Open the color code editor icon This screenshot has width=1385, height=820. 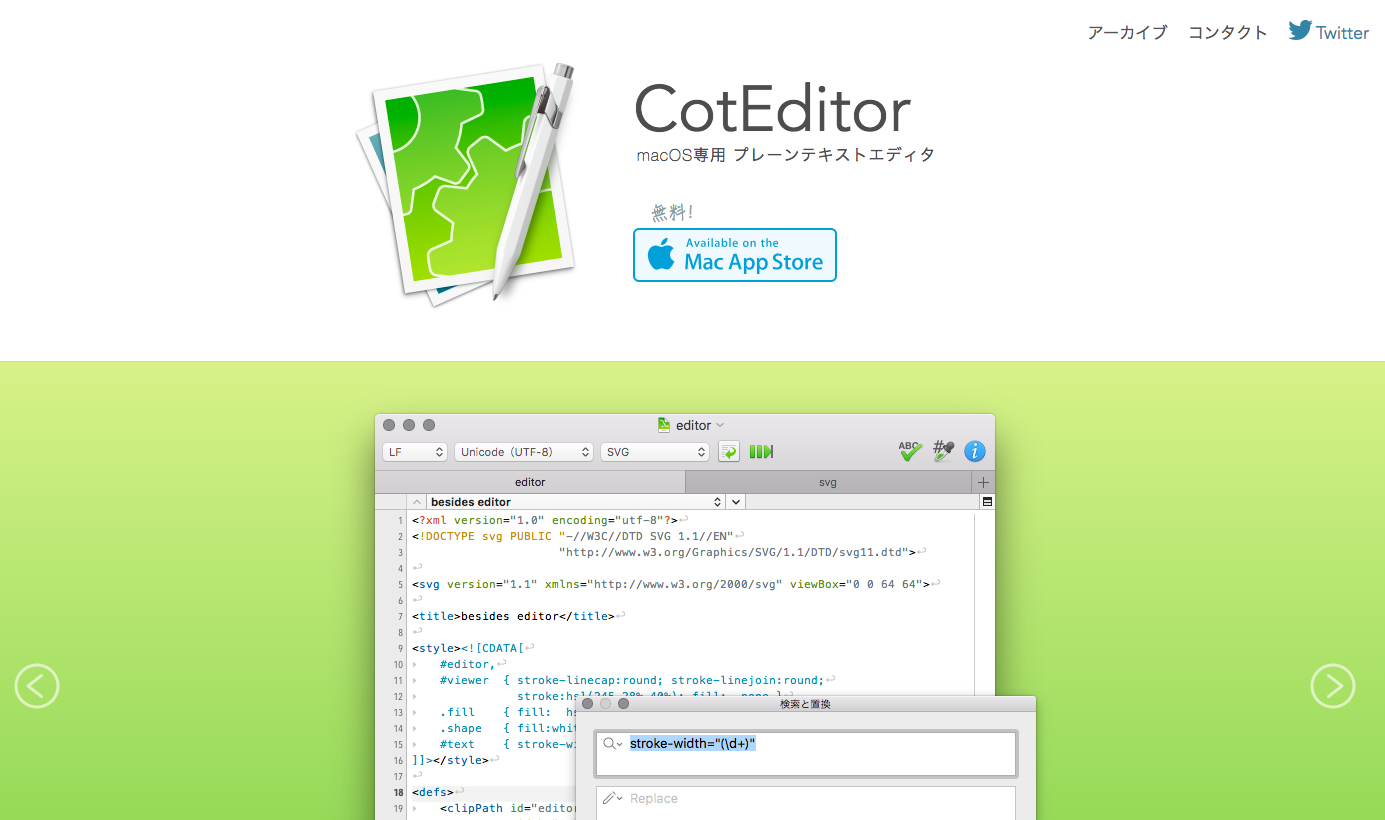click(x=942, y=451)
